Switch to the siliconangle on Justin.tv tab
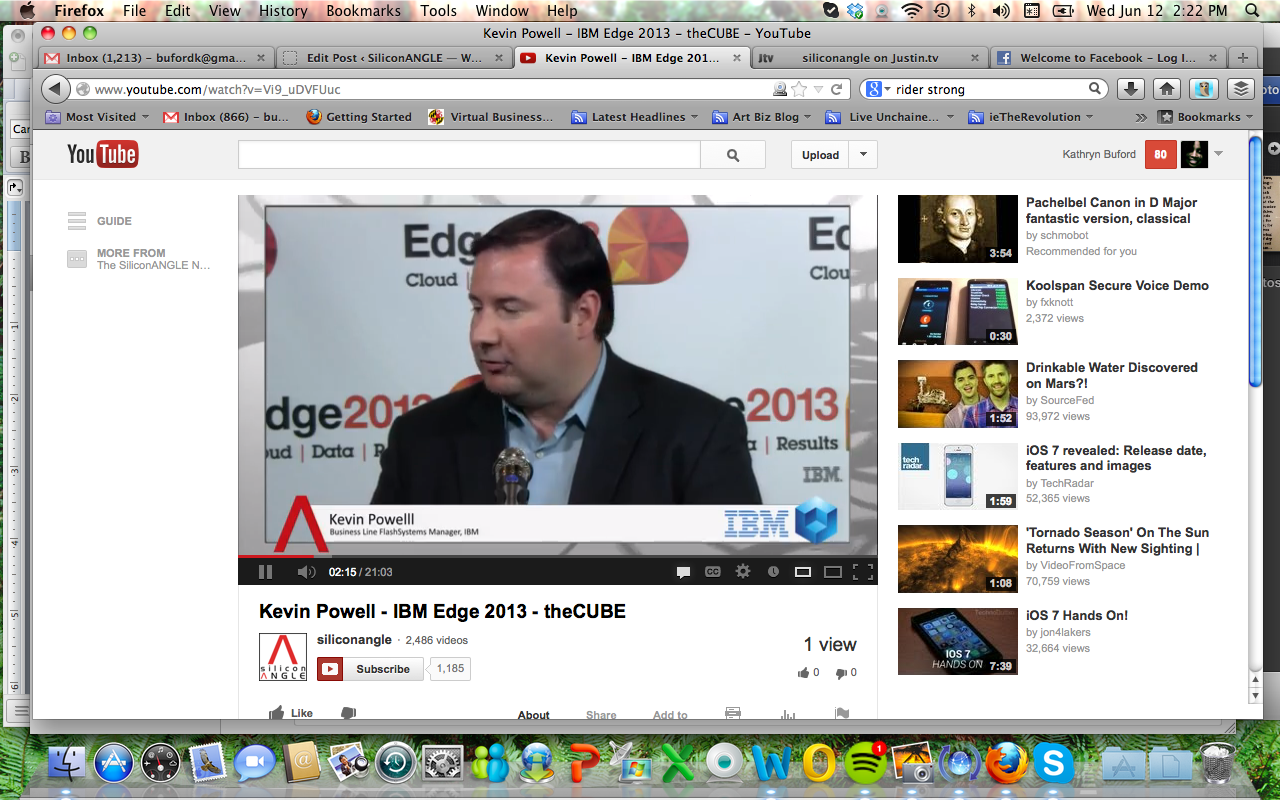 868,58
